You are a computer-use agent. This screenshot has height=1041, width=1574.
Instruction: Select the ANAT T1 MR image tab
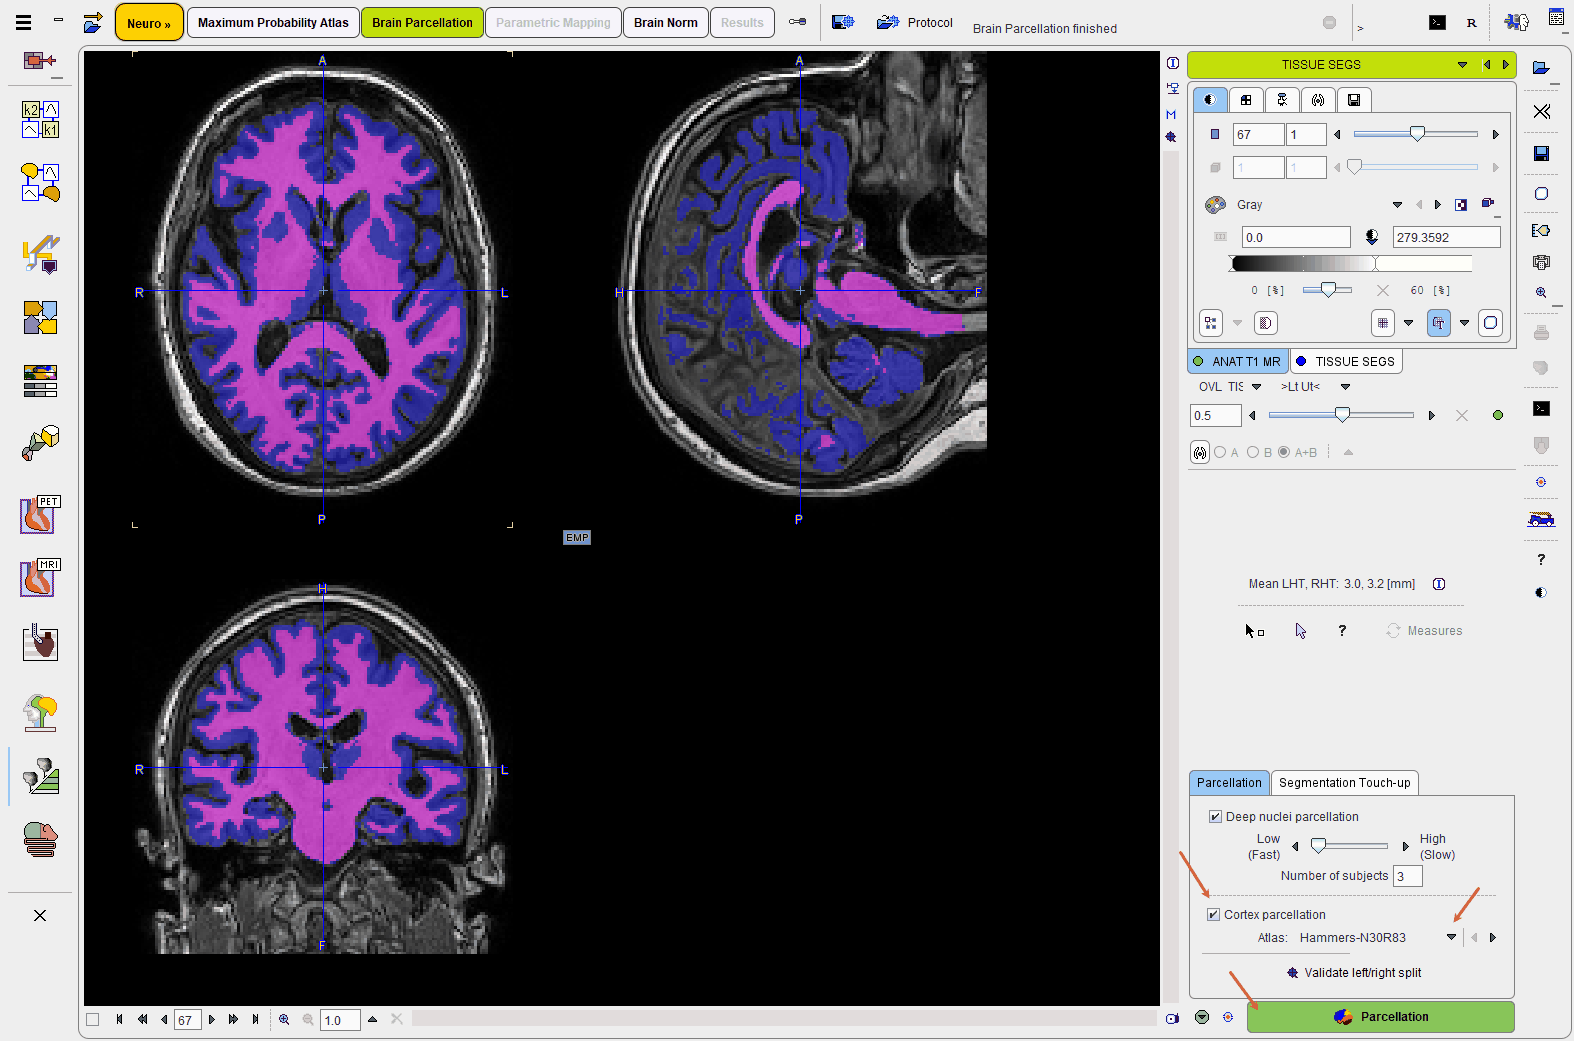(x=1236, y=361)
